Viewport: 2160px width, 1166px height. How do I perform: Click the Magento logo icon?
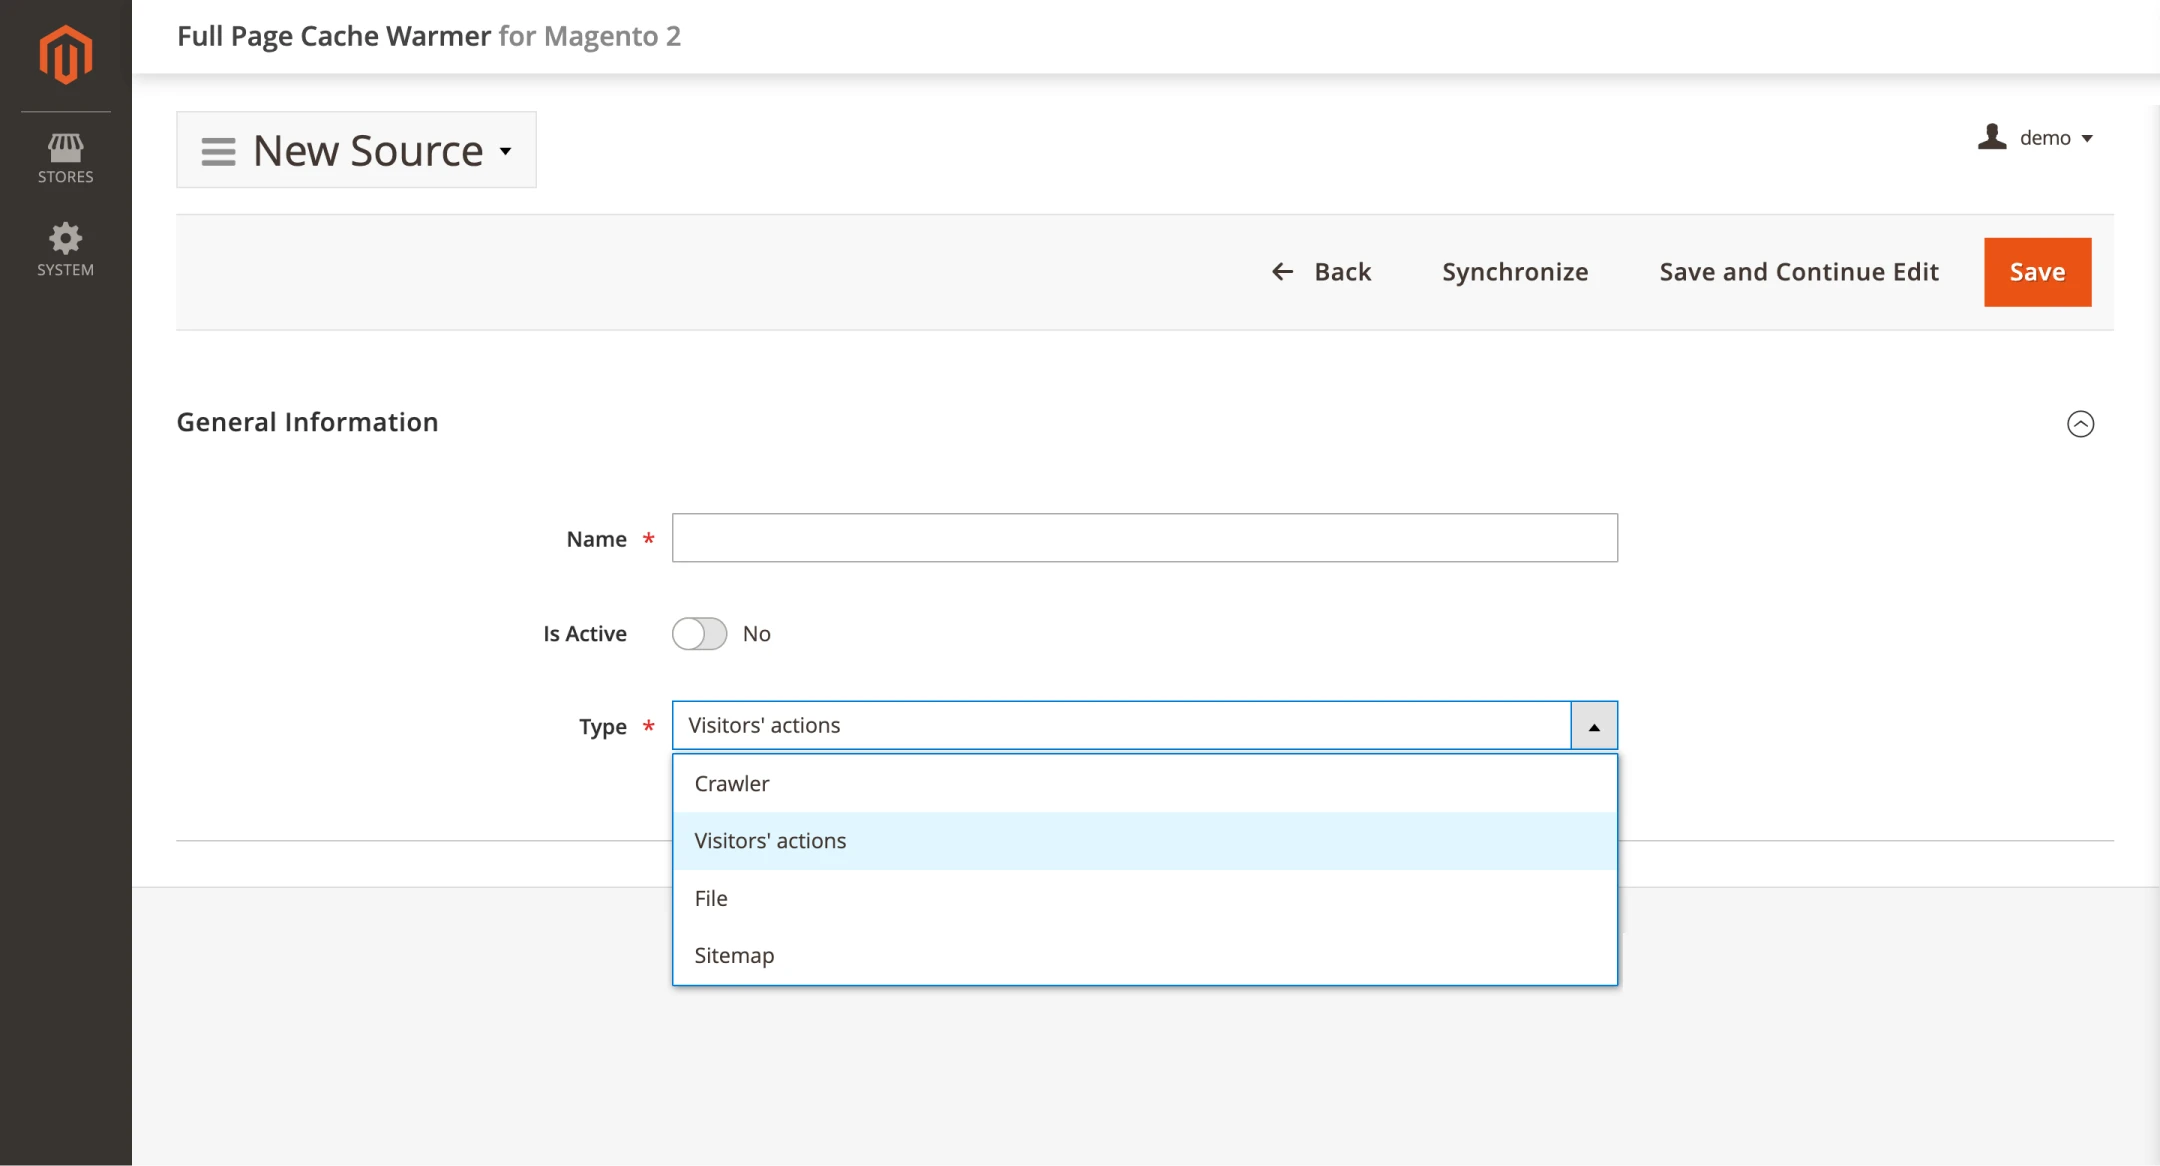coord(66,54)
